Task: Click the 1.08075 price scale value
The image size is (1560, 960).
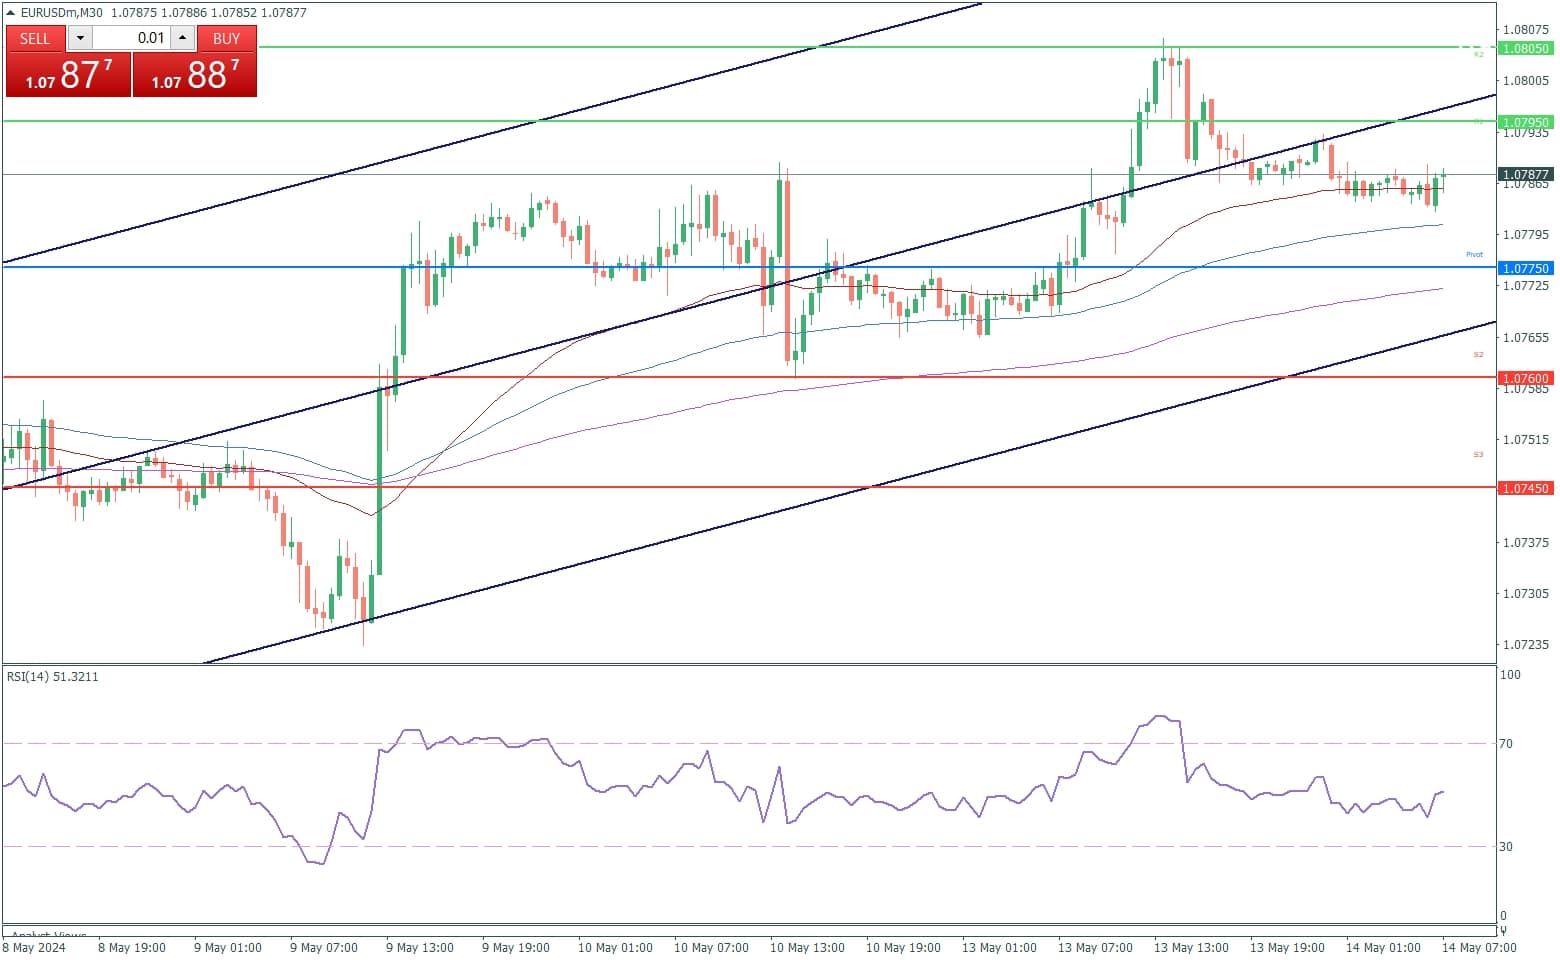Action: [x=1526, y=30]
